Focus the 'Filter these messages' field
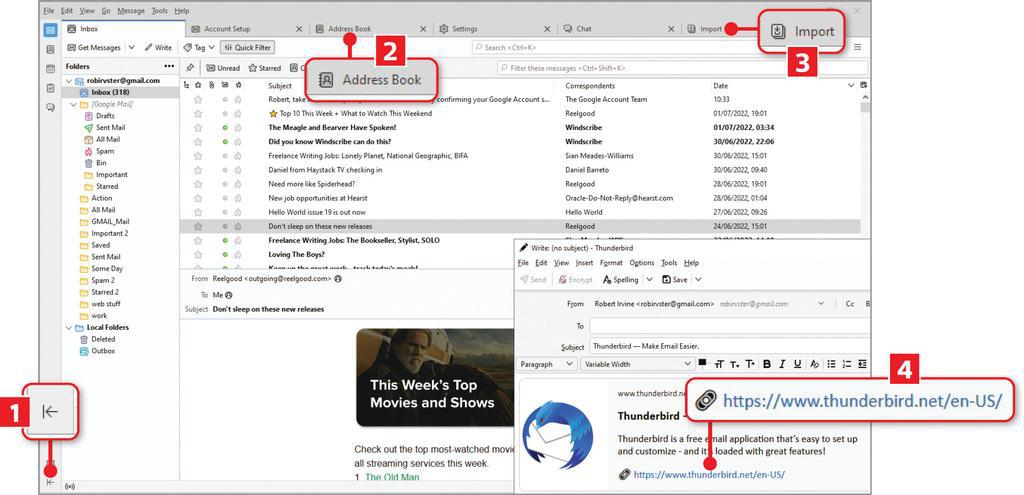This screenshot has height=495, width=1024. point(682,68)
